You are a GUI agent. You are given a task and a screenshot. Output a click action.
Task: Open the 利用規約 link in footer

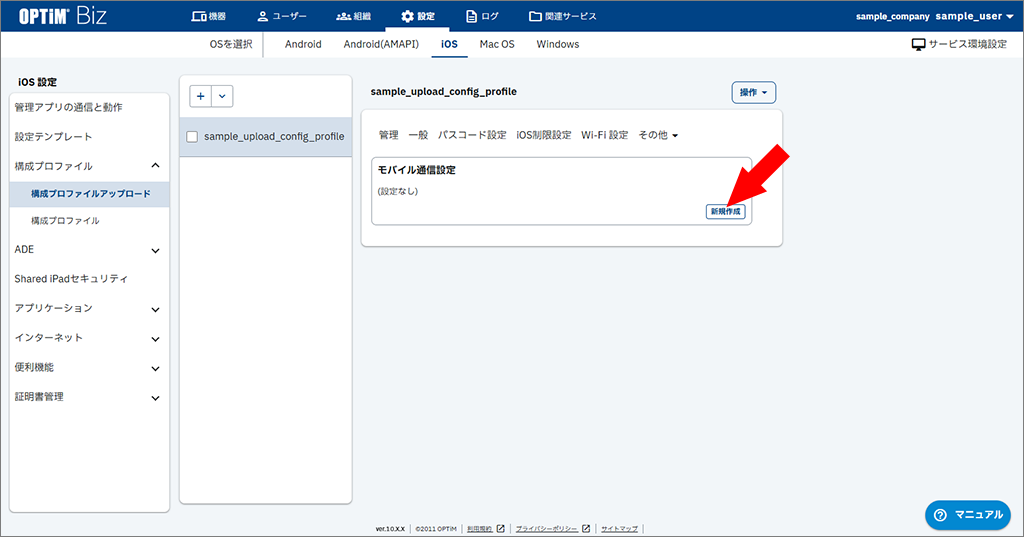[x=485, y=529]
